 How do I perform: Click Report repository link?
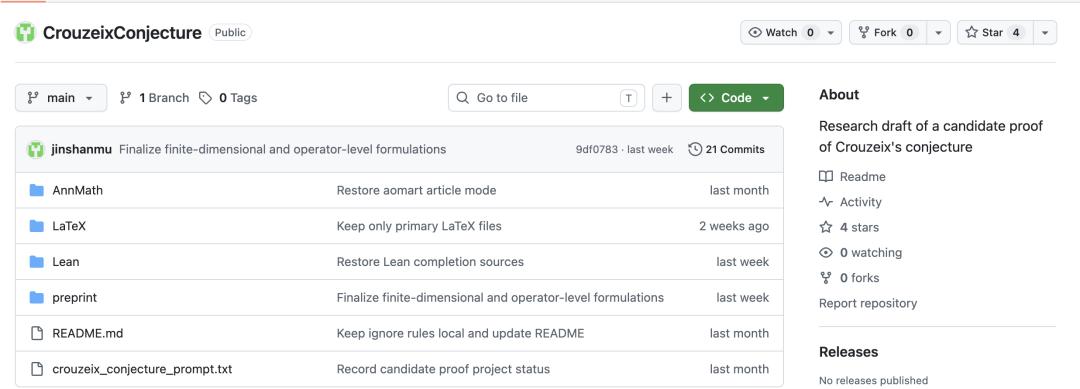click(868, 303)
